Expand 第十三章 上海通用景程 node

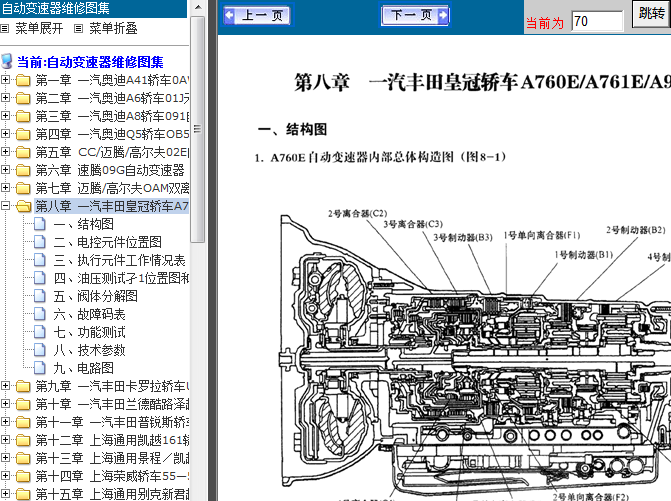(x=5, y=458)
